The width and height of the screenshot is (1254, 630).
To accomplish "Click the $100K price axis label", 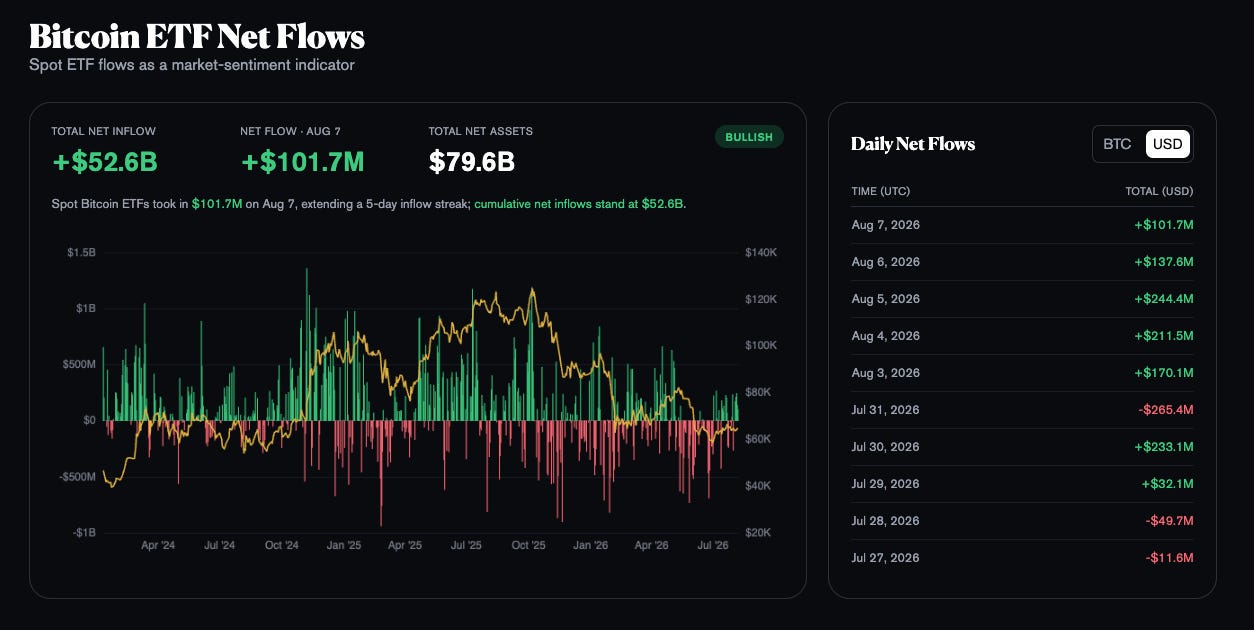I will (761, 346).
